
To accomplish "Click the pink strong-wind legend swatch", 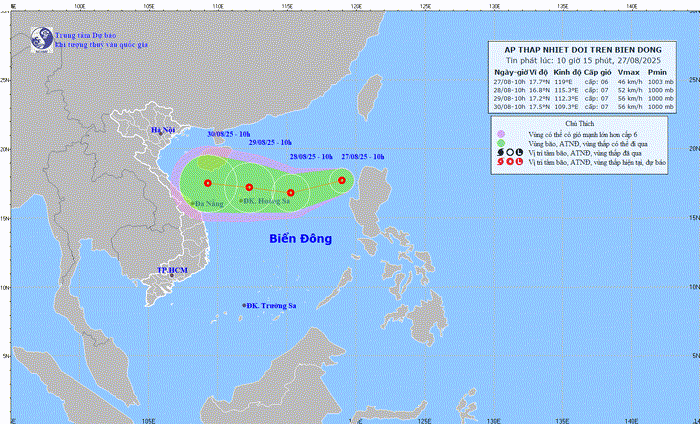I will click(501, 134).
